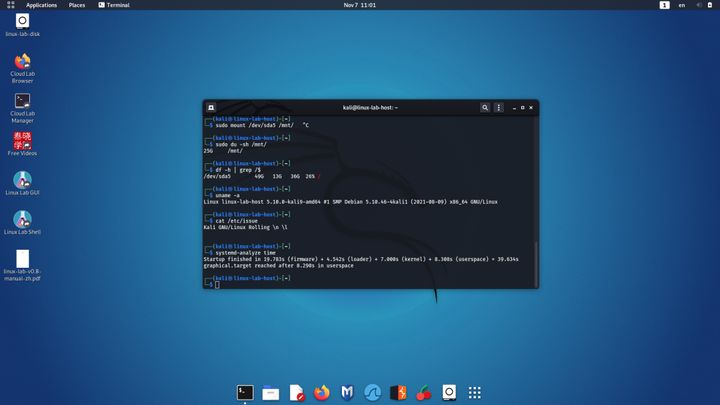This screenshot has width=720, height=405.
Task: Click the 'cat /etc/issue' command line
Action: [x=236, y=221]
